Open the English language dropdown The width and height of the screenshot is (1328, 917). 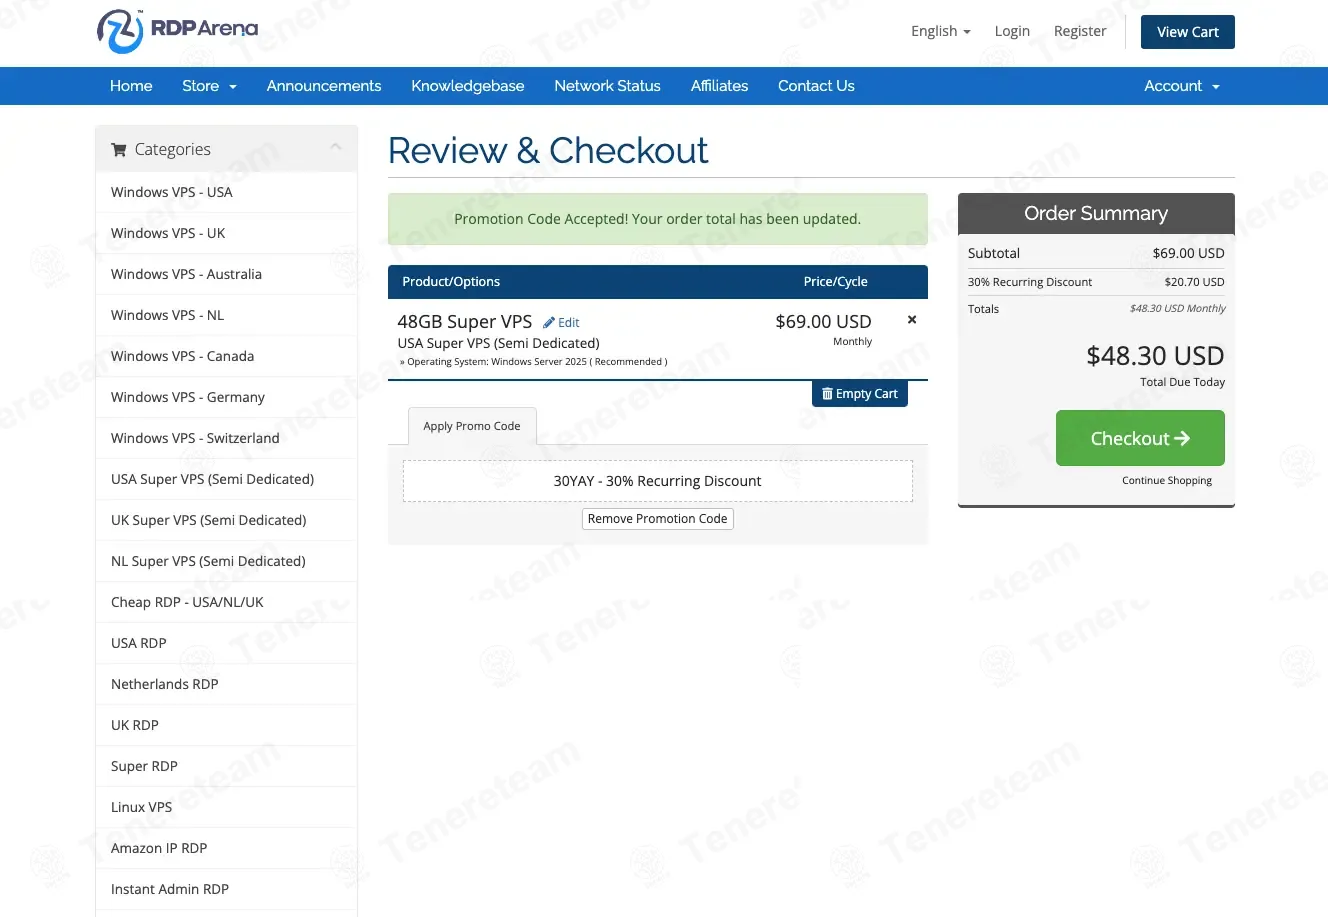[940, 31]
